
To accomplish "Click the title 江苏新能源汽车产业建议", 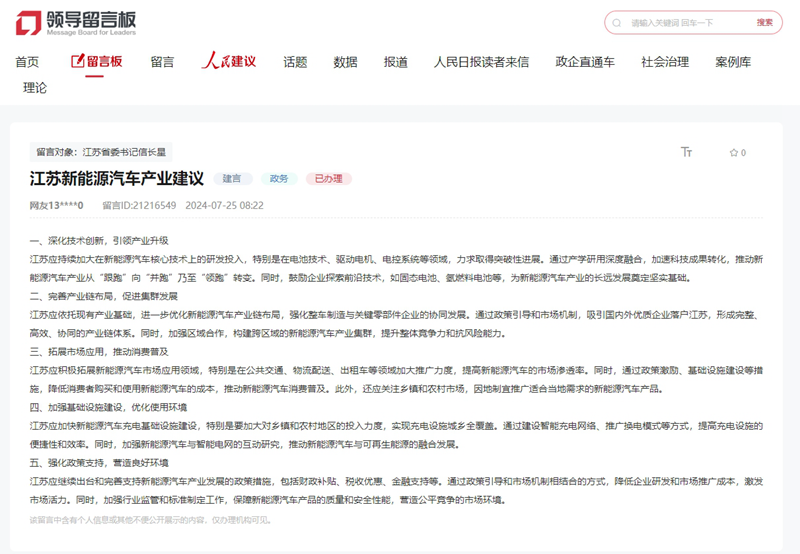I will tap(117, 179).
